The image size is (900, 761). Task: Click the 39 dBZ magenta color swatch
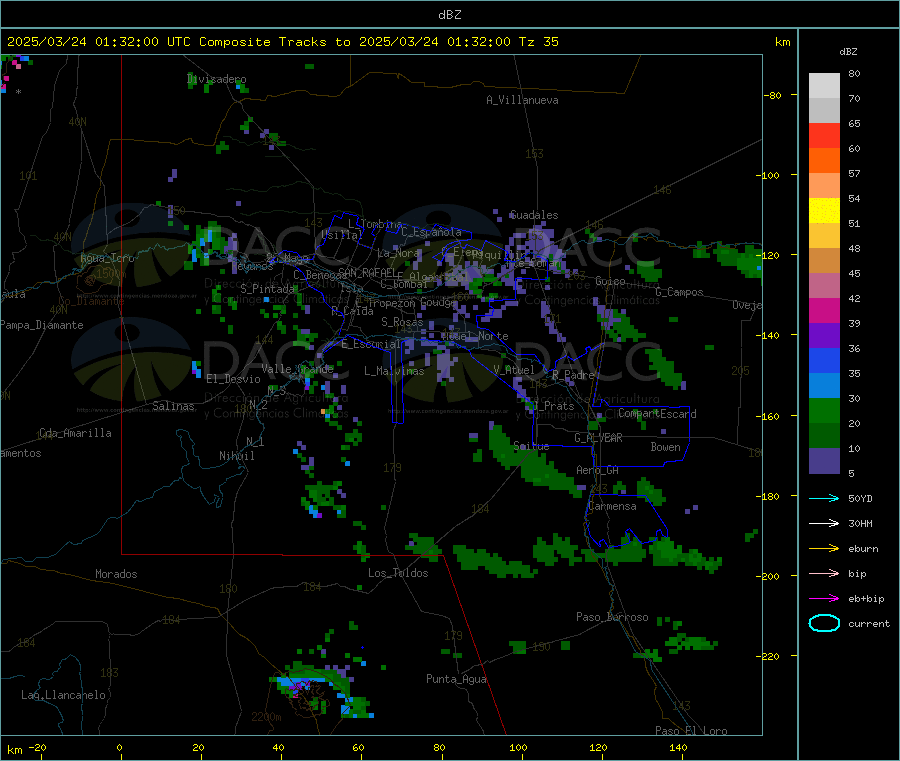pos(824,310)
